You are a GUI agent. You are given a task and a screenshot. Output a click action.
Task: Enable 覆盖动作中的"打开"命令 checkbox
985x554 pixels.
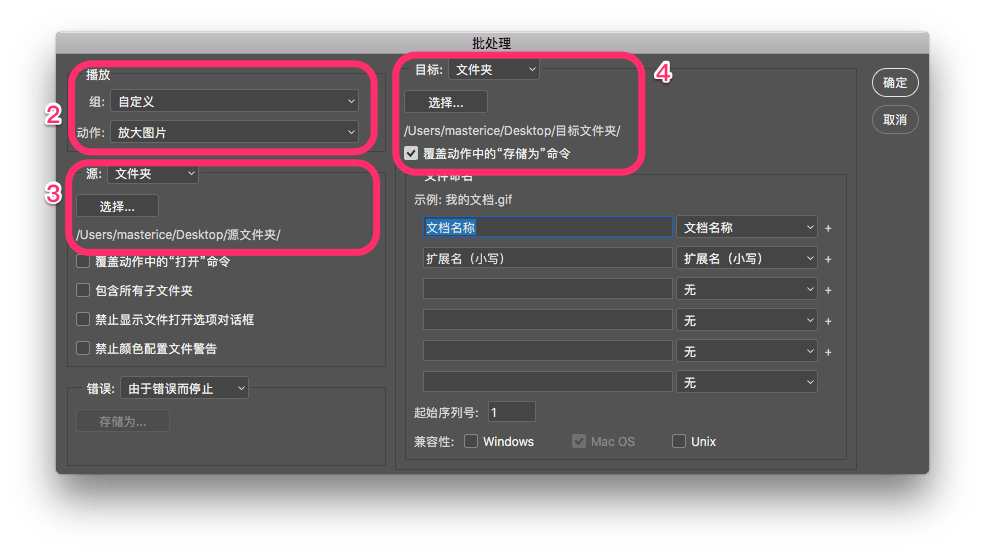(x=84, y=262)
